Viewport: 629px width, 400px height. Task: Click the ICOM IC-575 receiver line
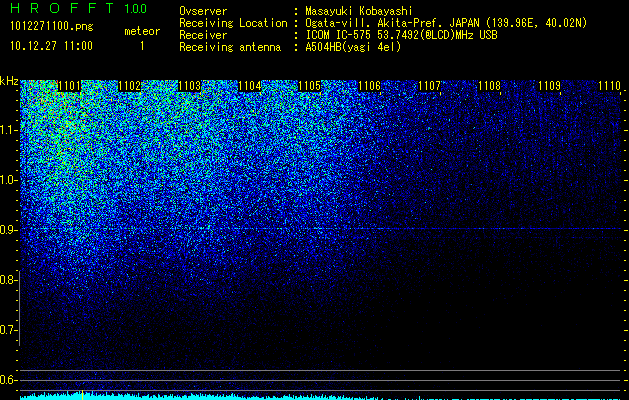(x=401, y=35)
